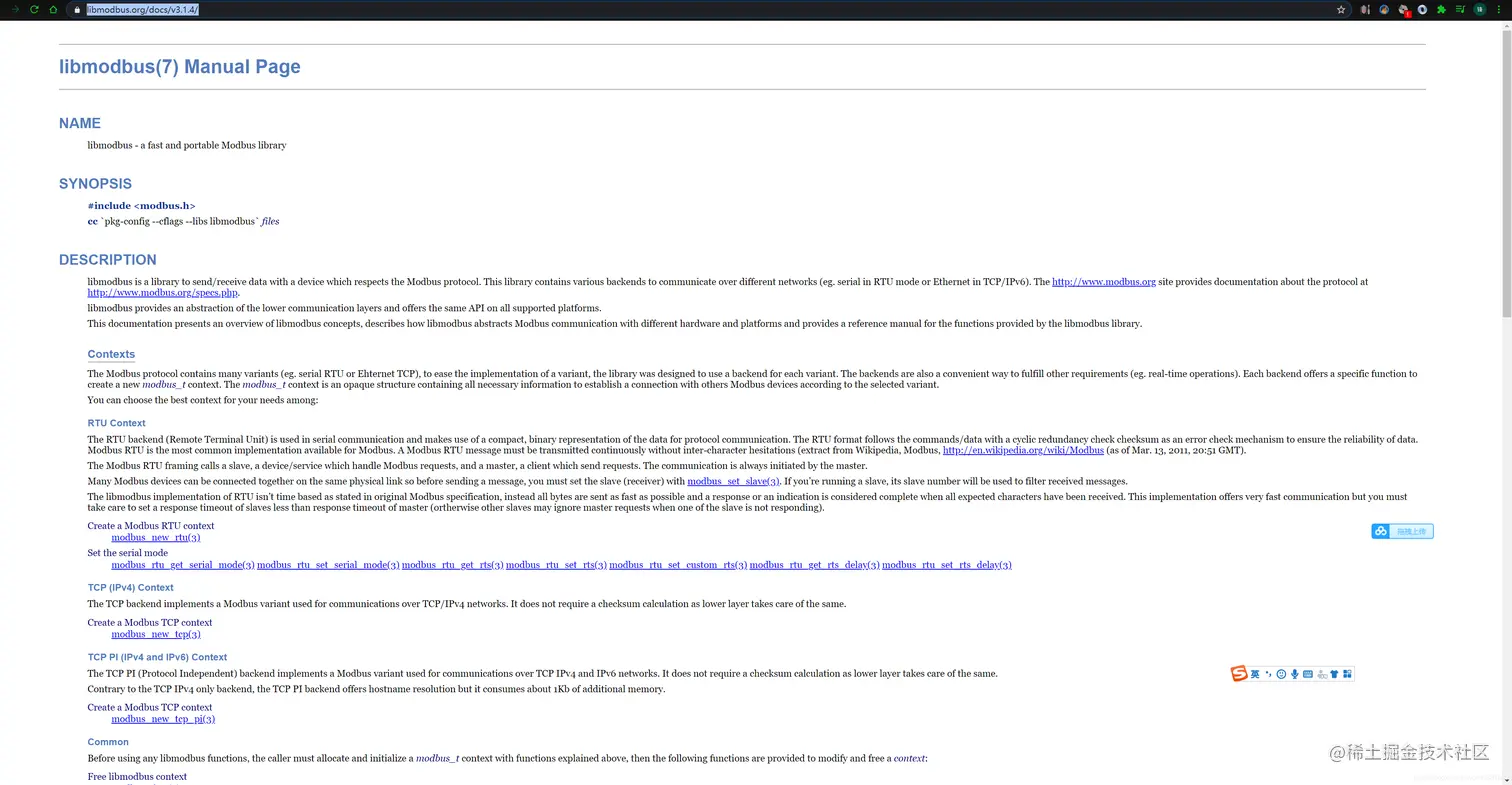Click the Baidu cloud drag-upload widget

click(1402, 531)
